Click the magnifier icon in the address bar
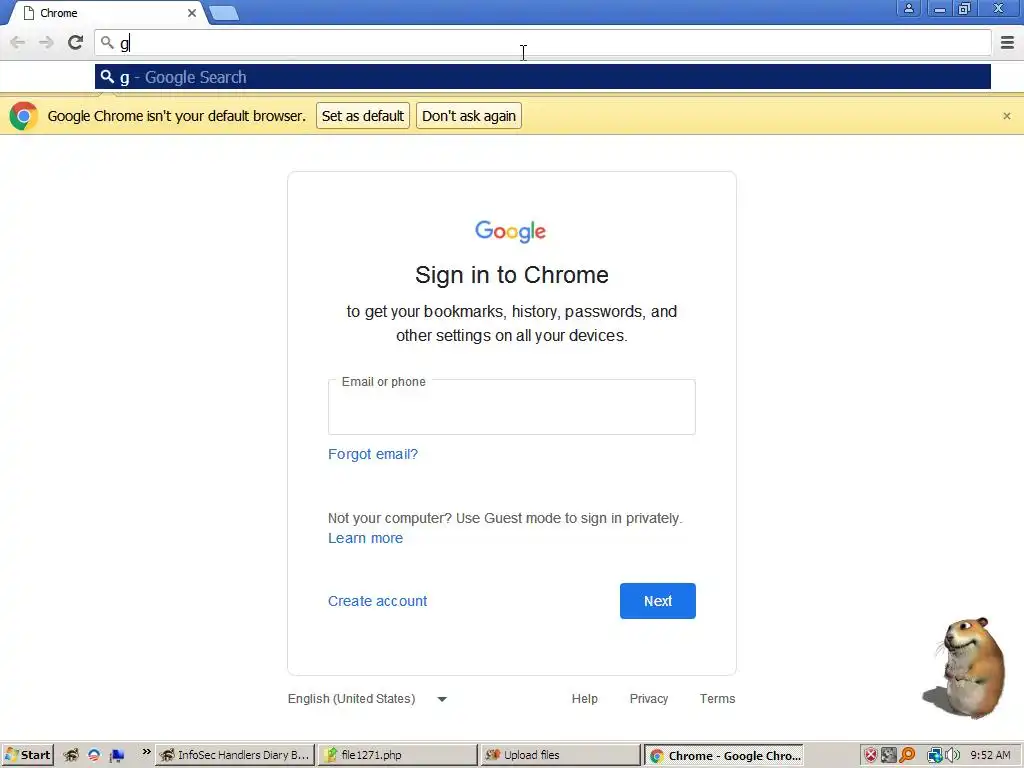The image size is (1024, 768). pyautogui.click(x=107, y=43)
